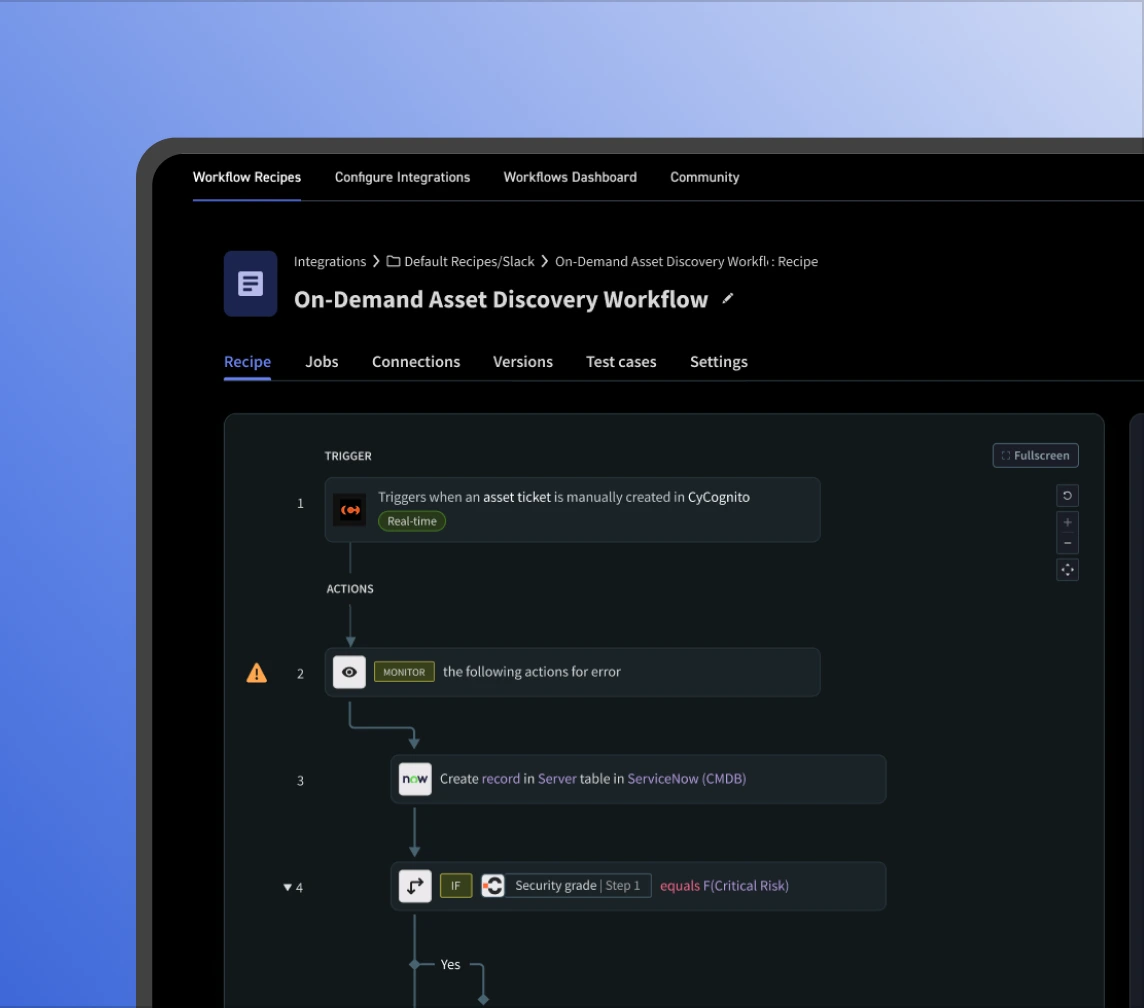Viewport: 1144px width, 1008px height.
Task: Open the Fullscreen view
Action: [1035, 456]
